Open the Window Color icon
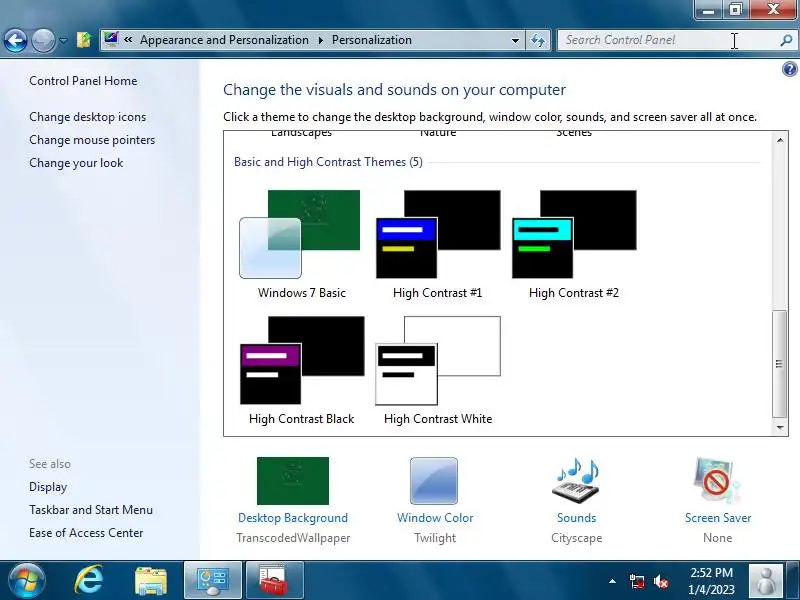Screen dimensions: 800x600 434,481
